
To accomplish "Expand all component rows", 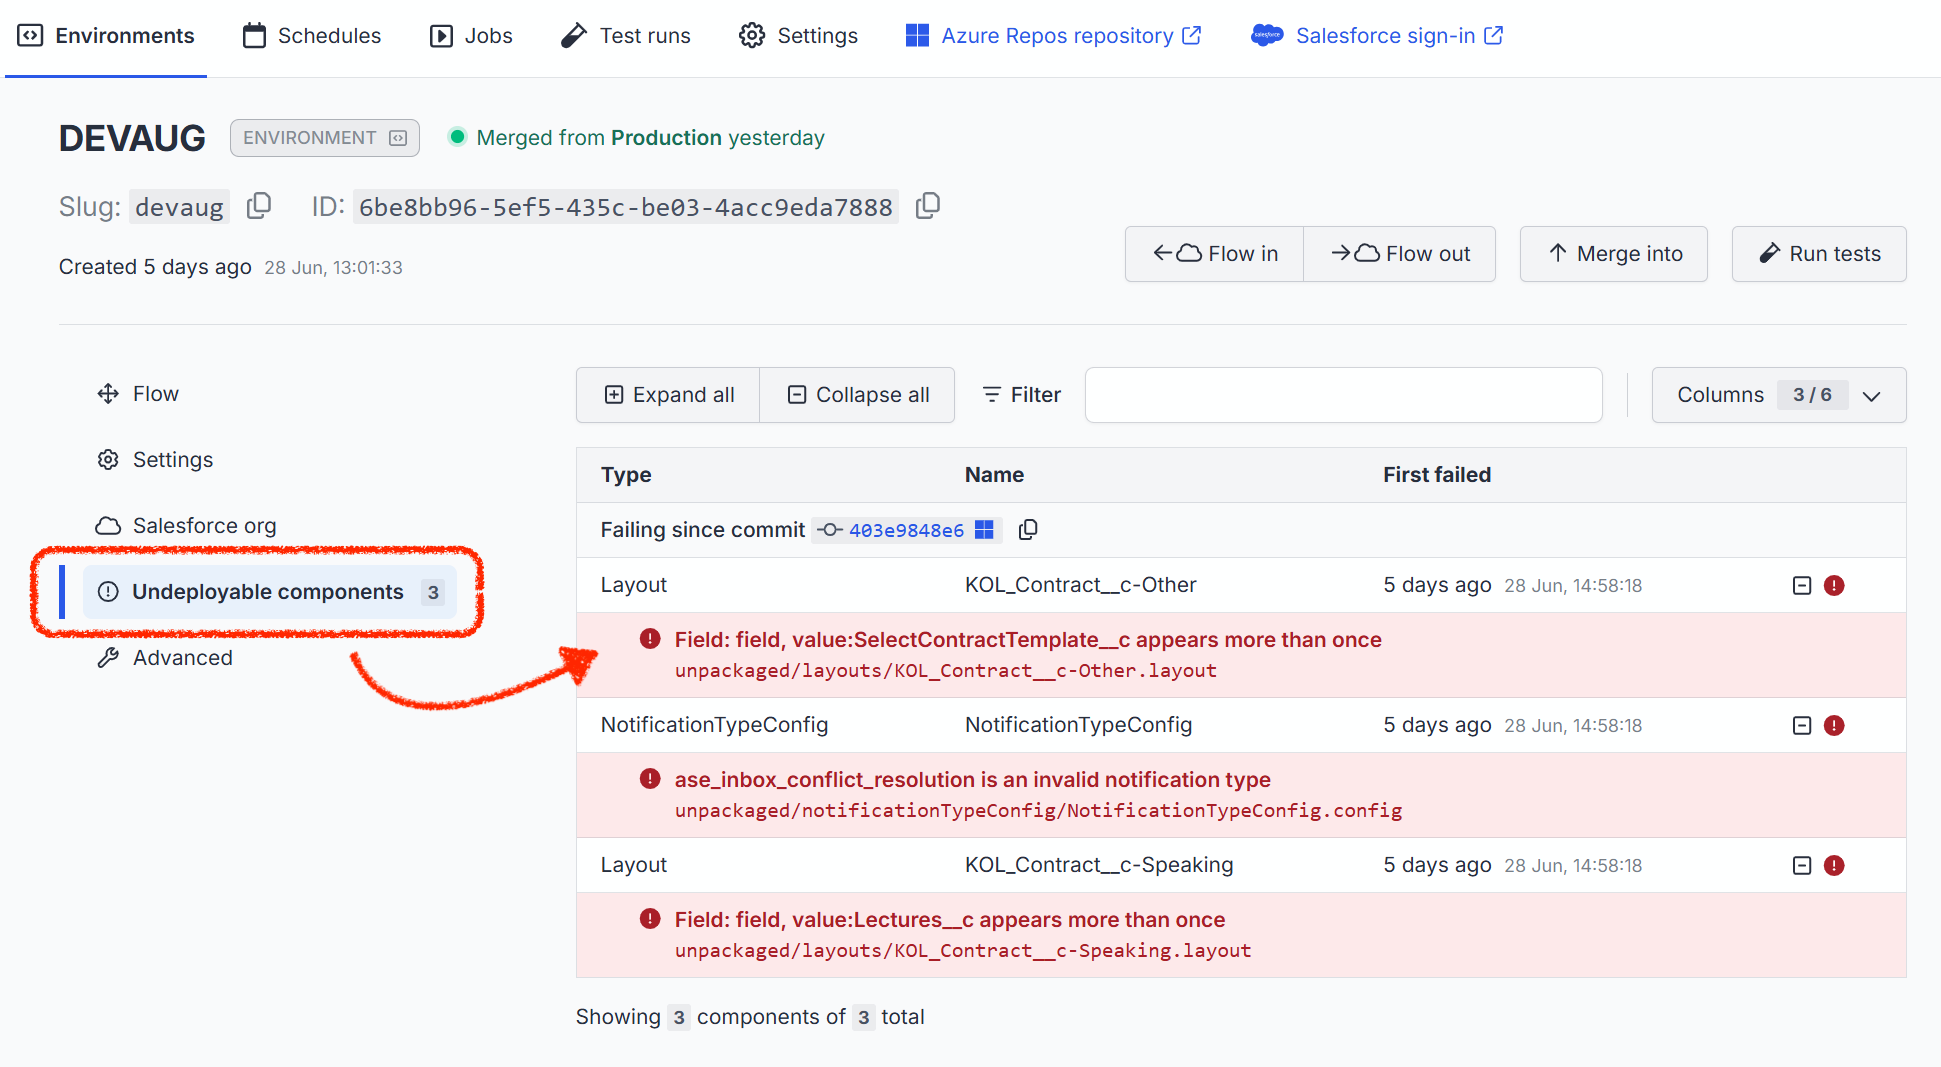I will click(x=668, y=395).
